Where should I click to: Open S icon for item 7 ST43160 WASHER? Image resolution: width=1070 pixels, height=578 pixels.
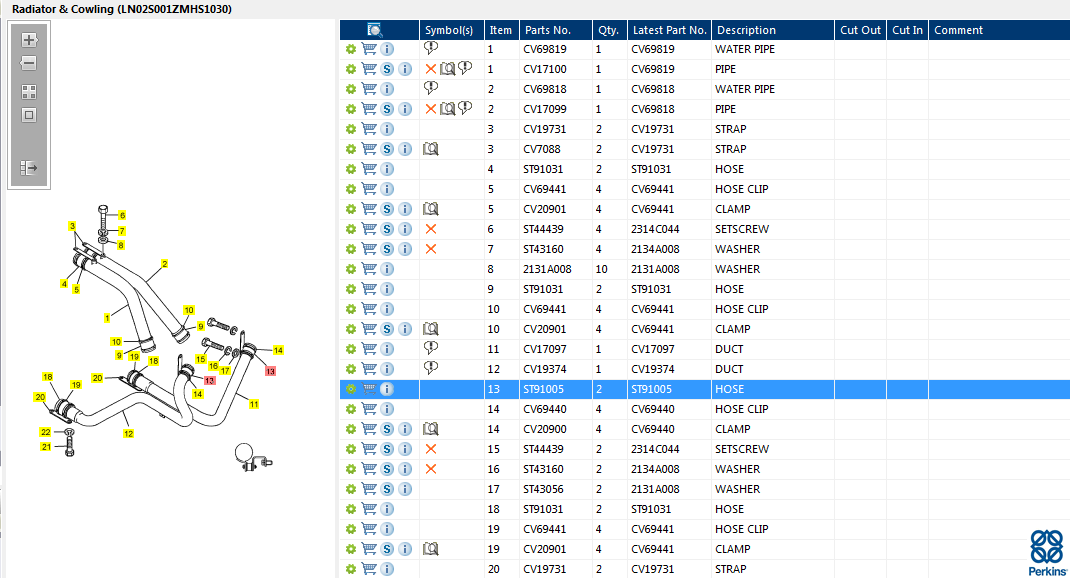coord(387,249)
